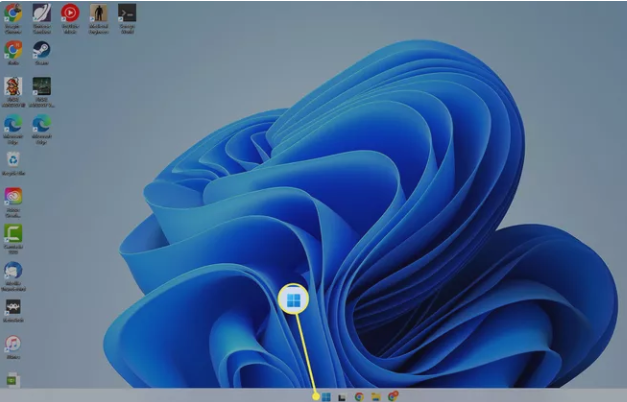Screen dimensions: 627x402
Task: Open Chrome without badge on the taskbar
Action: pos(359,396)
